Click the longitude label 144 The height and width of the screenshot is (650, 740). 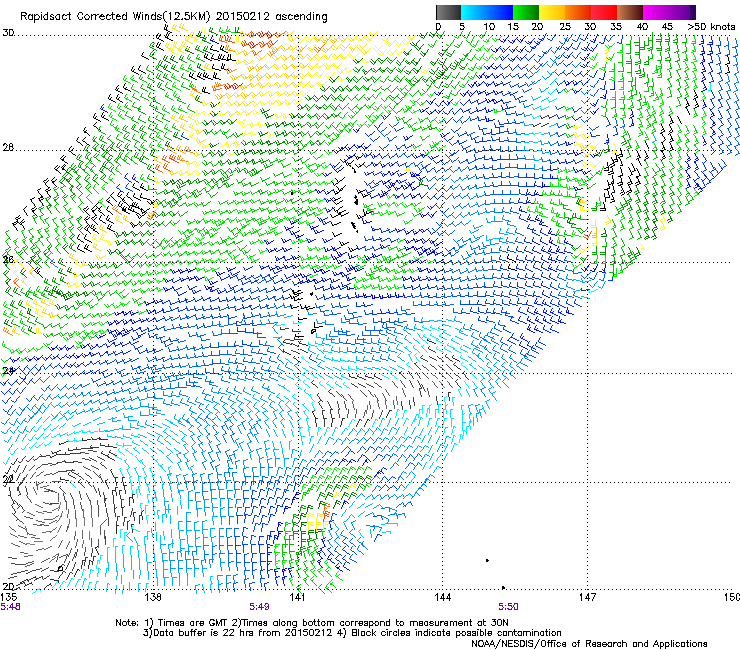[x=443, y=597]
